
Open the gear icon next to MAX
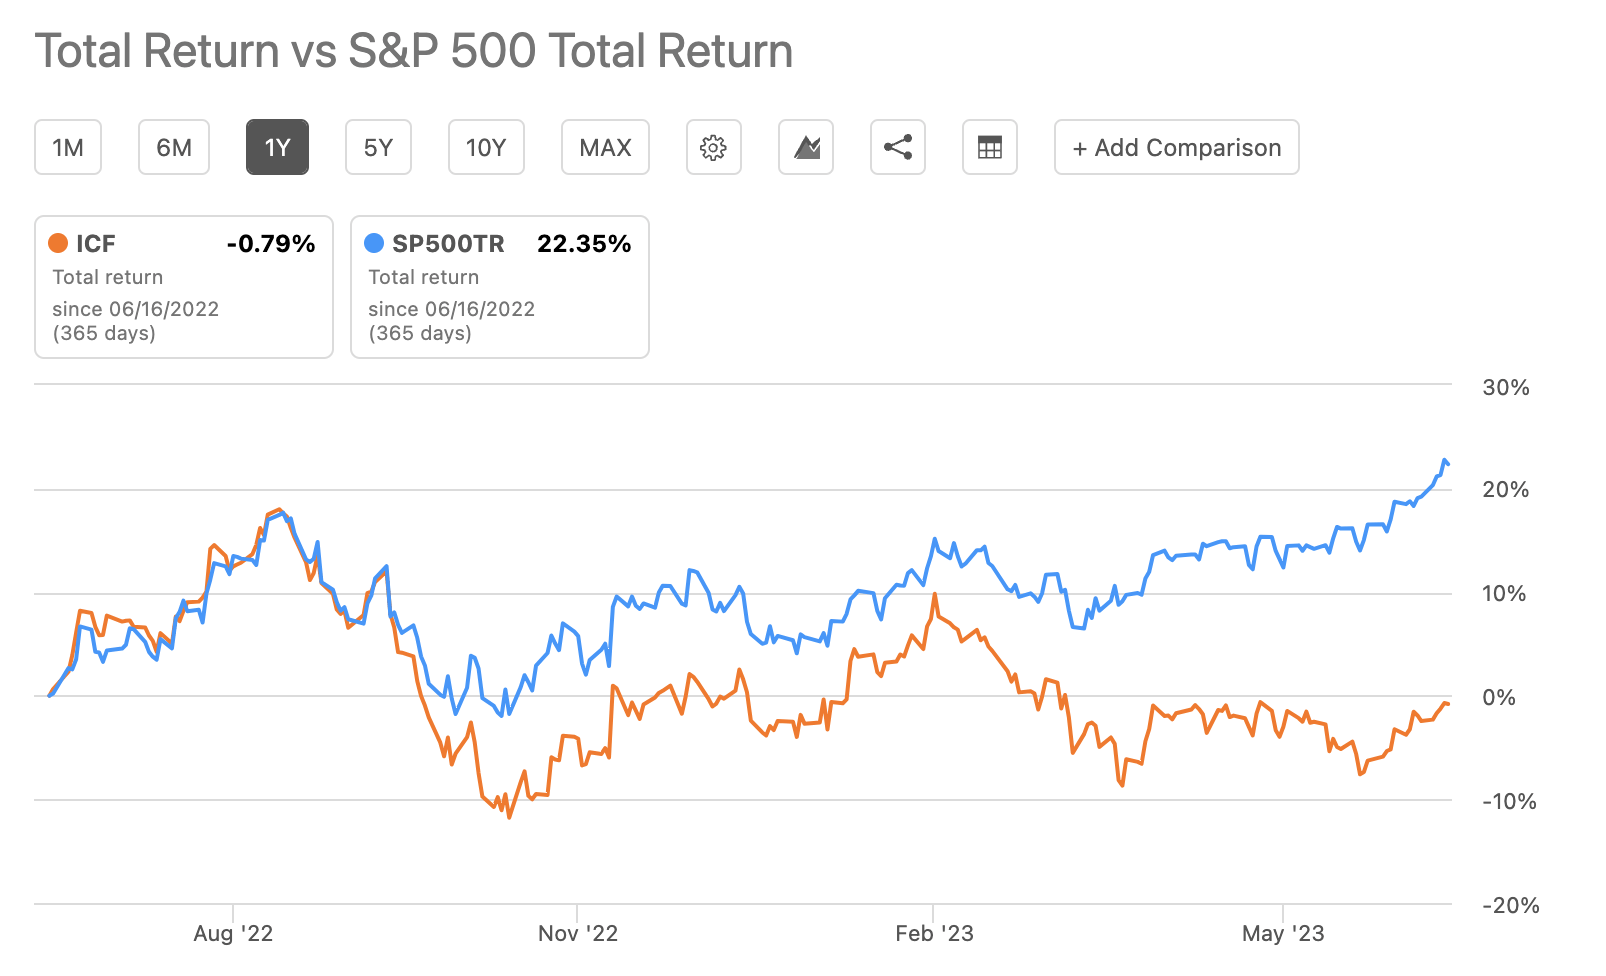[713, 147]
